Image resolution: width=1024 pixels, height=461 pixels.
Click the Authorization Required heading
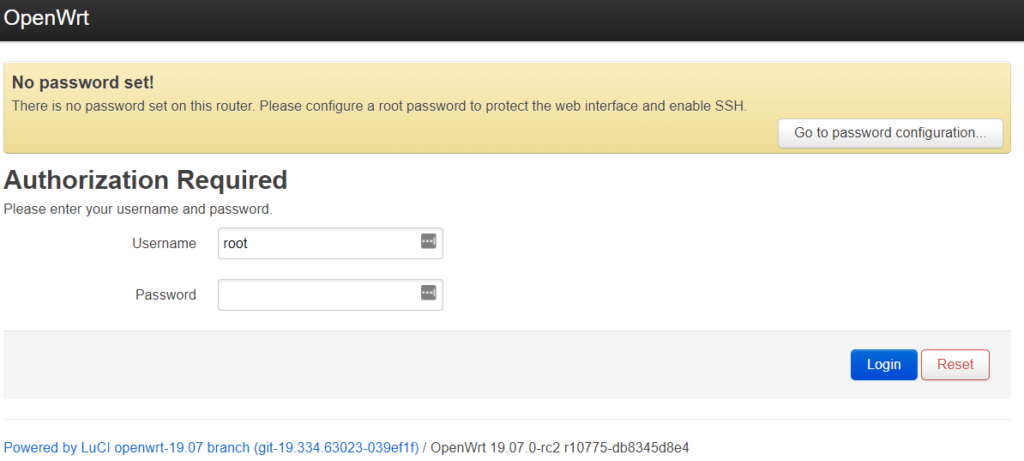146,180
